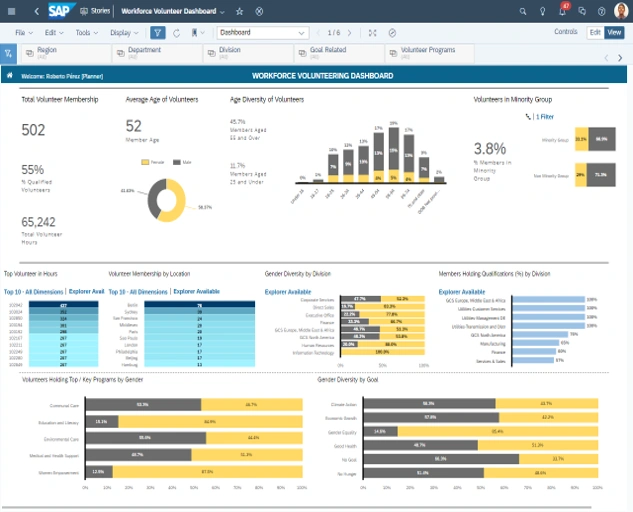Click the yellow Female legend swatch
The width and height of the screenshot is (633, 512).
146,160
